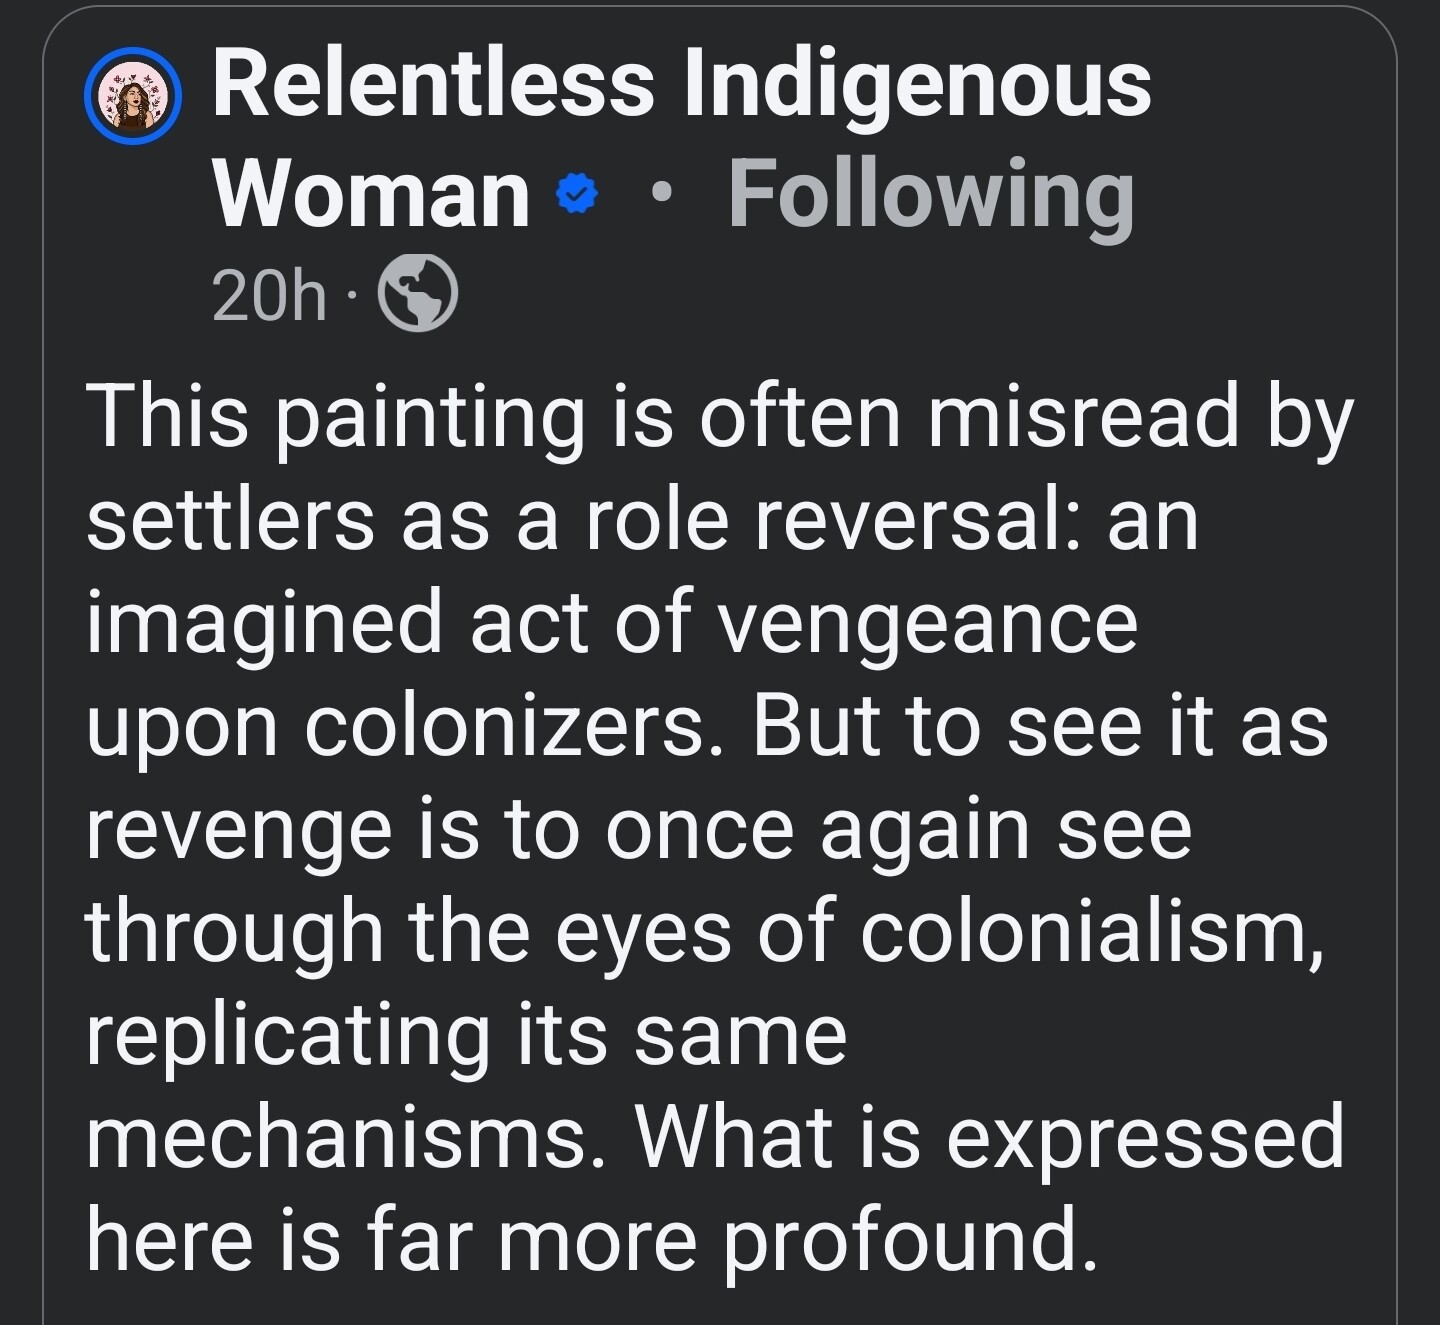1440x1325 pixels.
Task: Click the words upon colonizers in post
Action: [396, 729]
